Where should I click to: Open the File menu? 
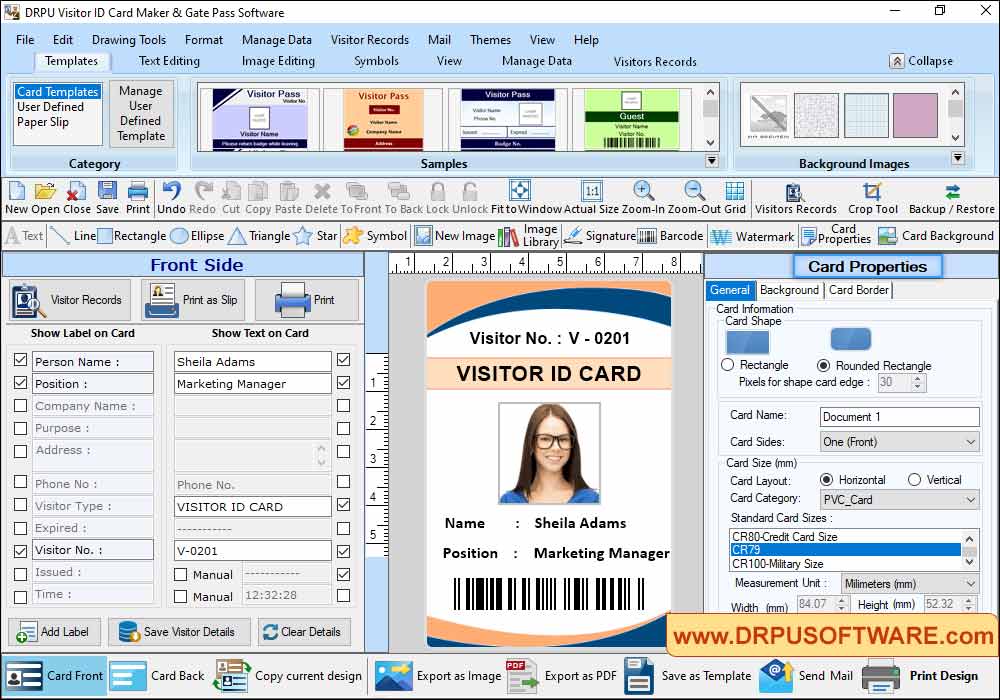pos(25,40)
